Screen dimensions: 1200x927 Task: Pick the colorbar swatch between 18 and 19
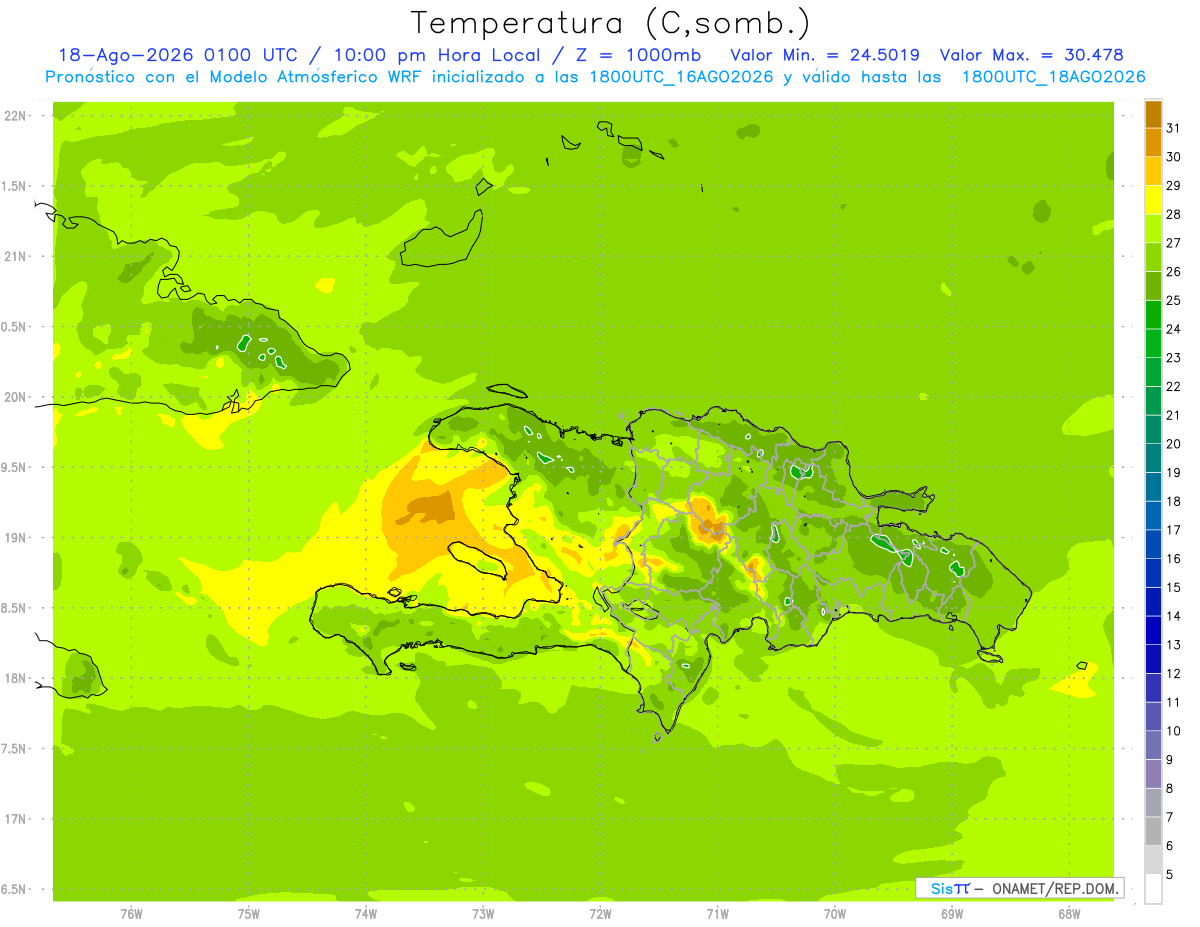[1153, 487]
